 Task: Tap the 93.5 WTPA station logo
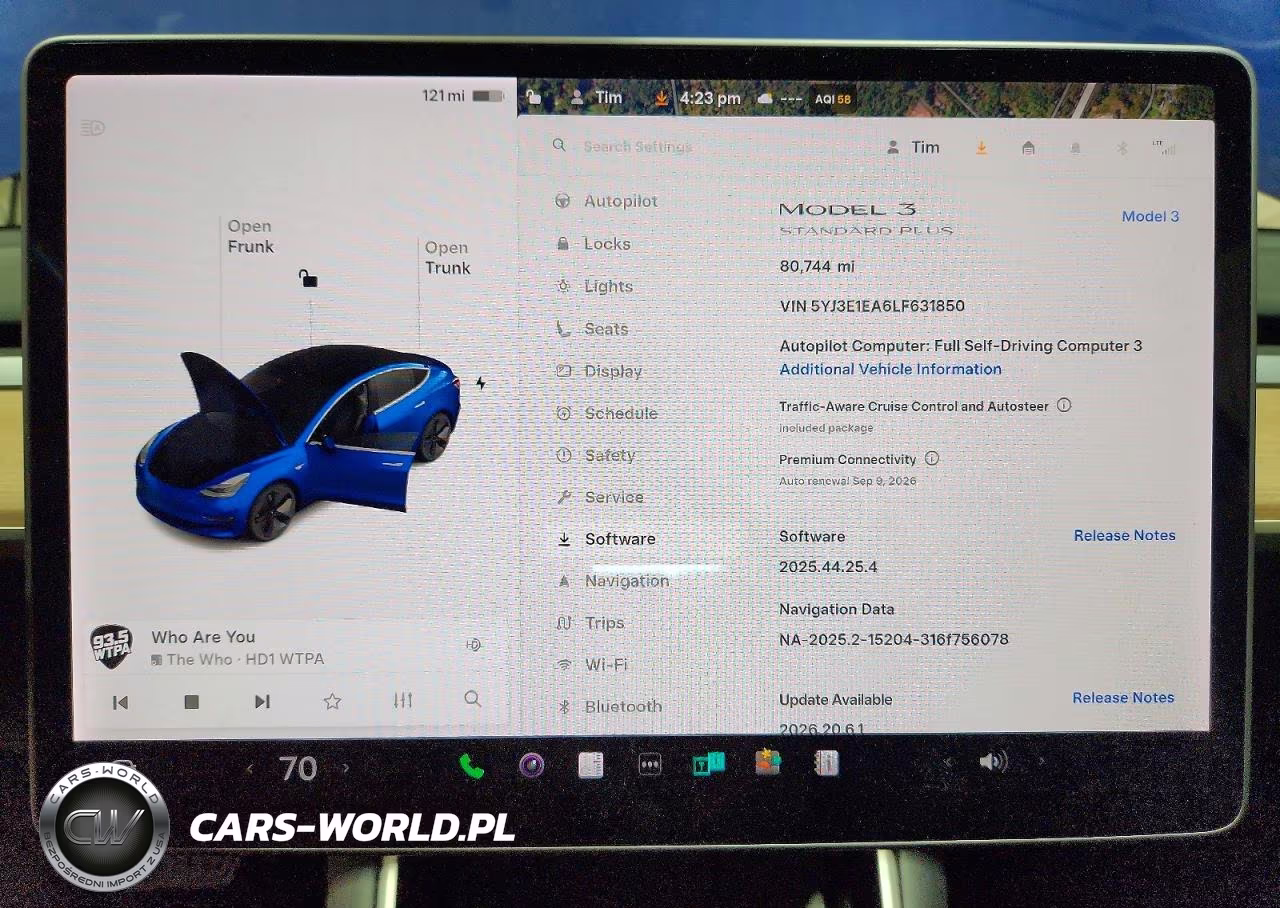click(111, 647)
